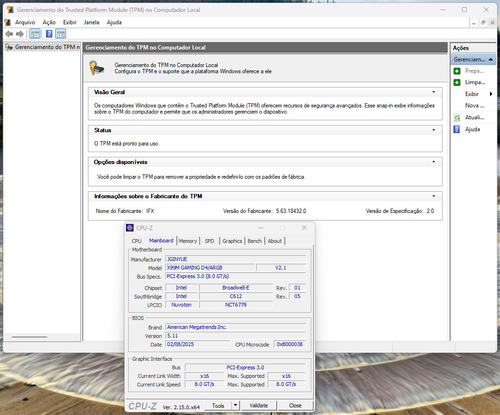Click Limpa... action in Ações pane
This screenshot has width=500, height=415.
coord(475,82)
